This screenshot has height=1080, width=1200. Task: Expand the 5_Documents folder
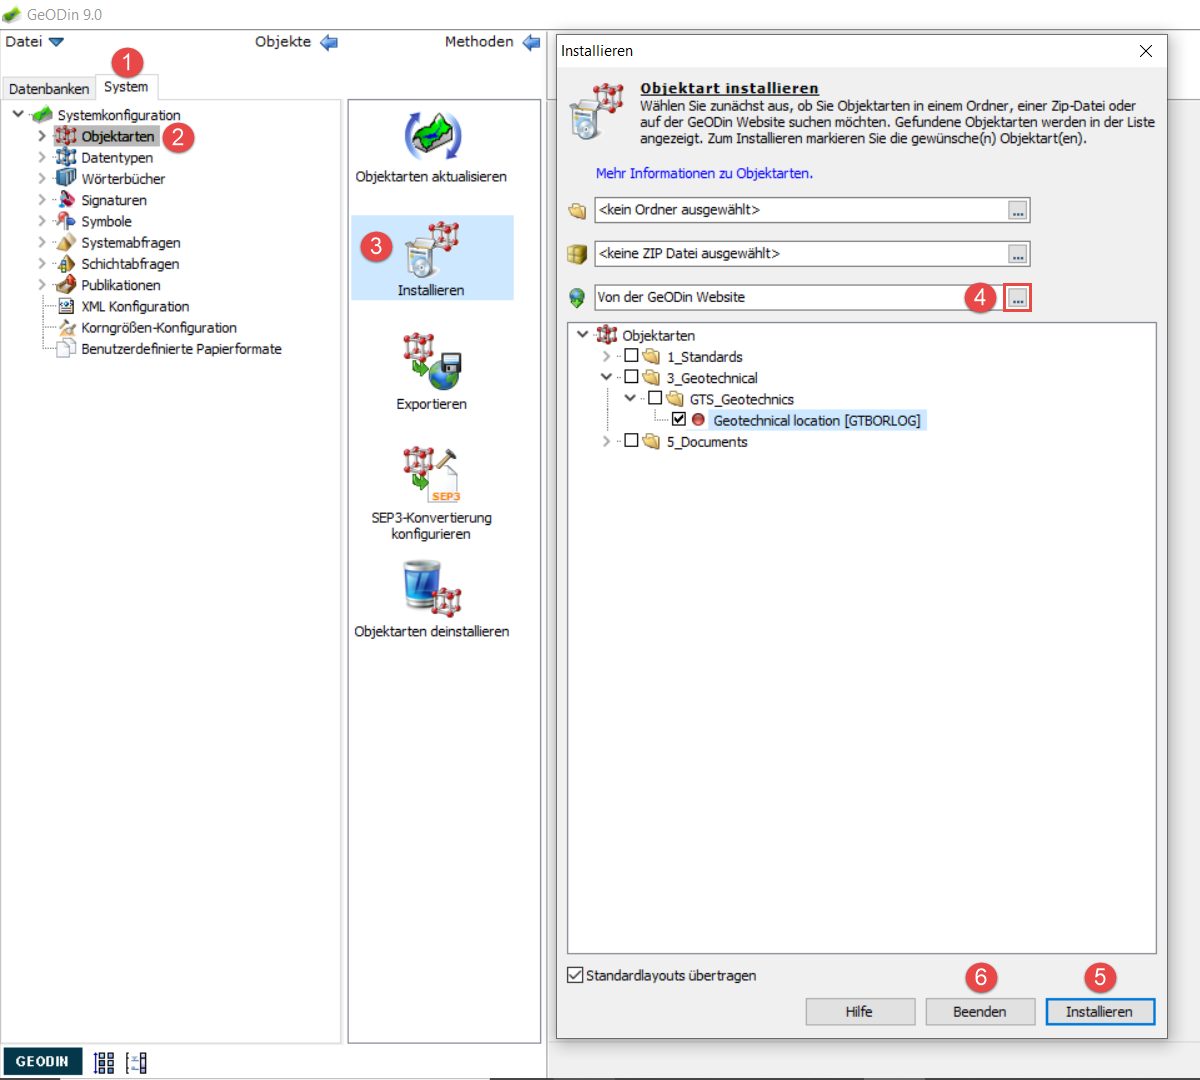pyautogui.click(x=606, y=441)
